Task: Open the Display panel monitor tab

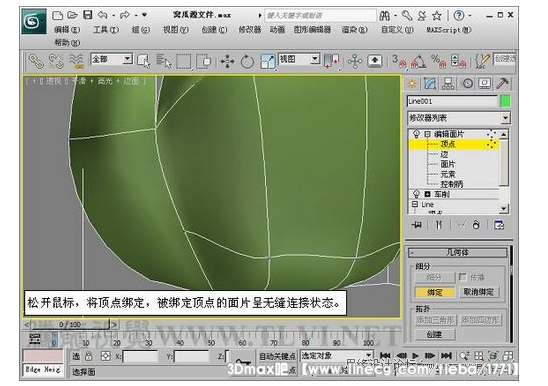Action: pos(485,84)
